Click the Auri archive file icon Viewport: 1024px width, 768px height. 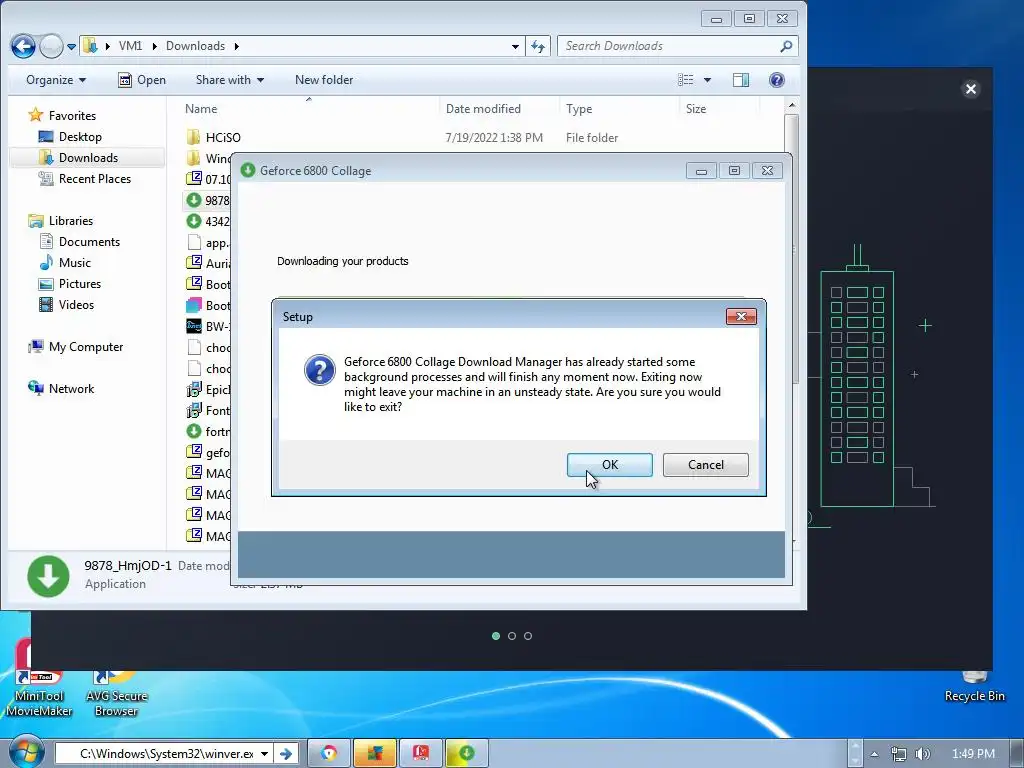(x=193, y=263)
